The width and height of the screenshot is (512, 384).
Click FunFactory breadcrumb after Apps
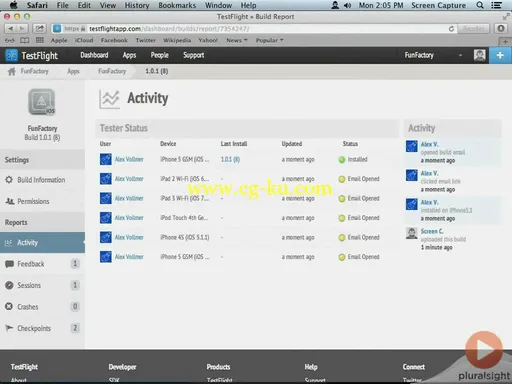(112, 71)
